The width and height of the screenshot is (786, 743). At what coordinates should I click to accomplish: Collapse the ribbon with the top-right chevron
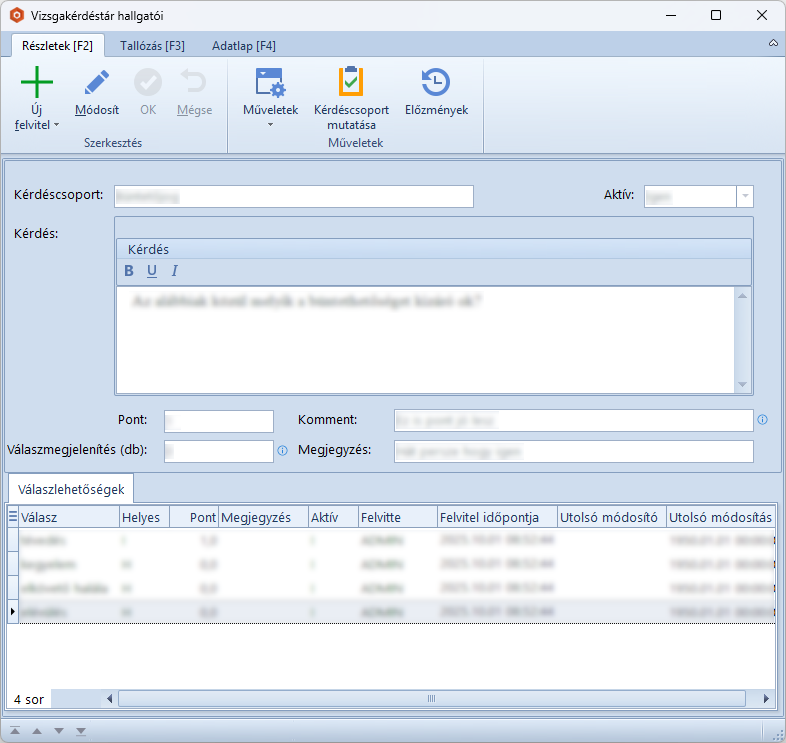(773, 44)
